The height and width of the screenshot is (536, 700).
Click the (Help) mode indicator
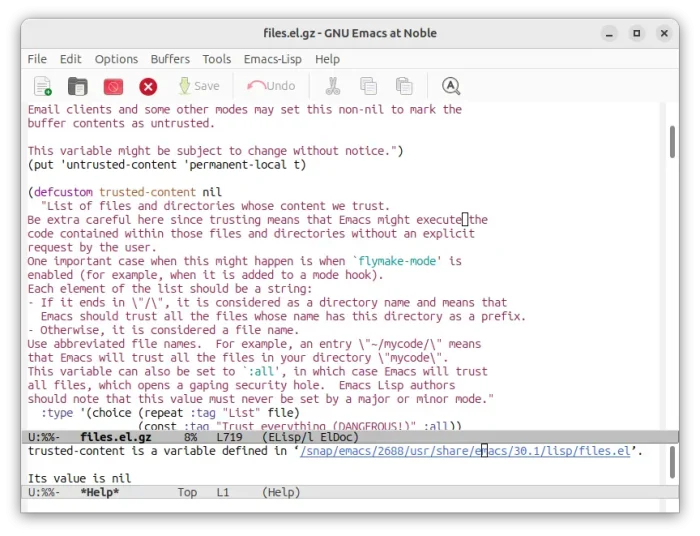(x=281, y=492)
